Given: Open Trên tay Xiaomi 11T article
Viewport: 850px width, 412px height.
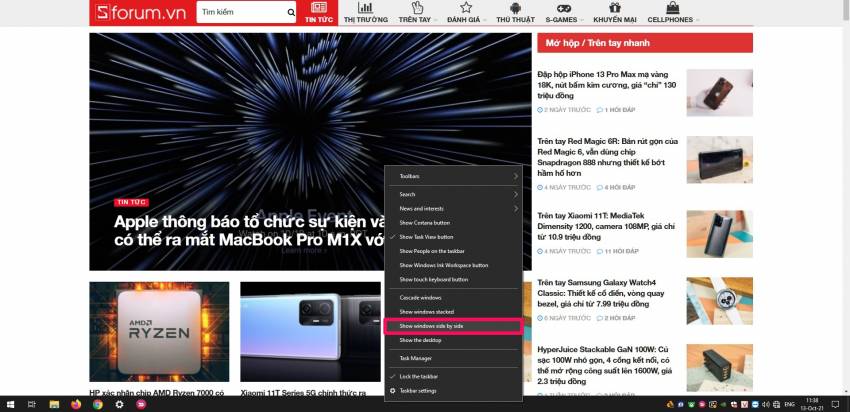Looking at the screenshot, I should point(607,227).
